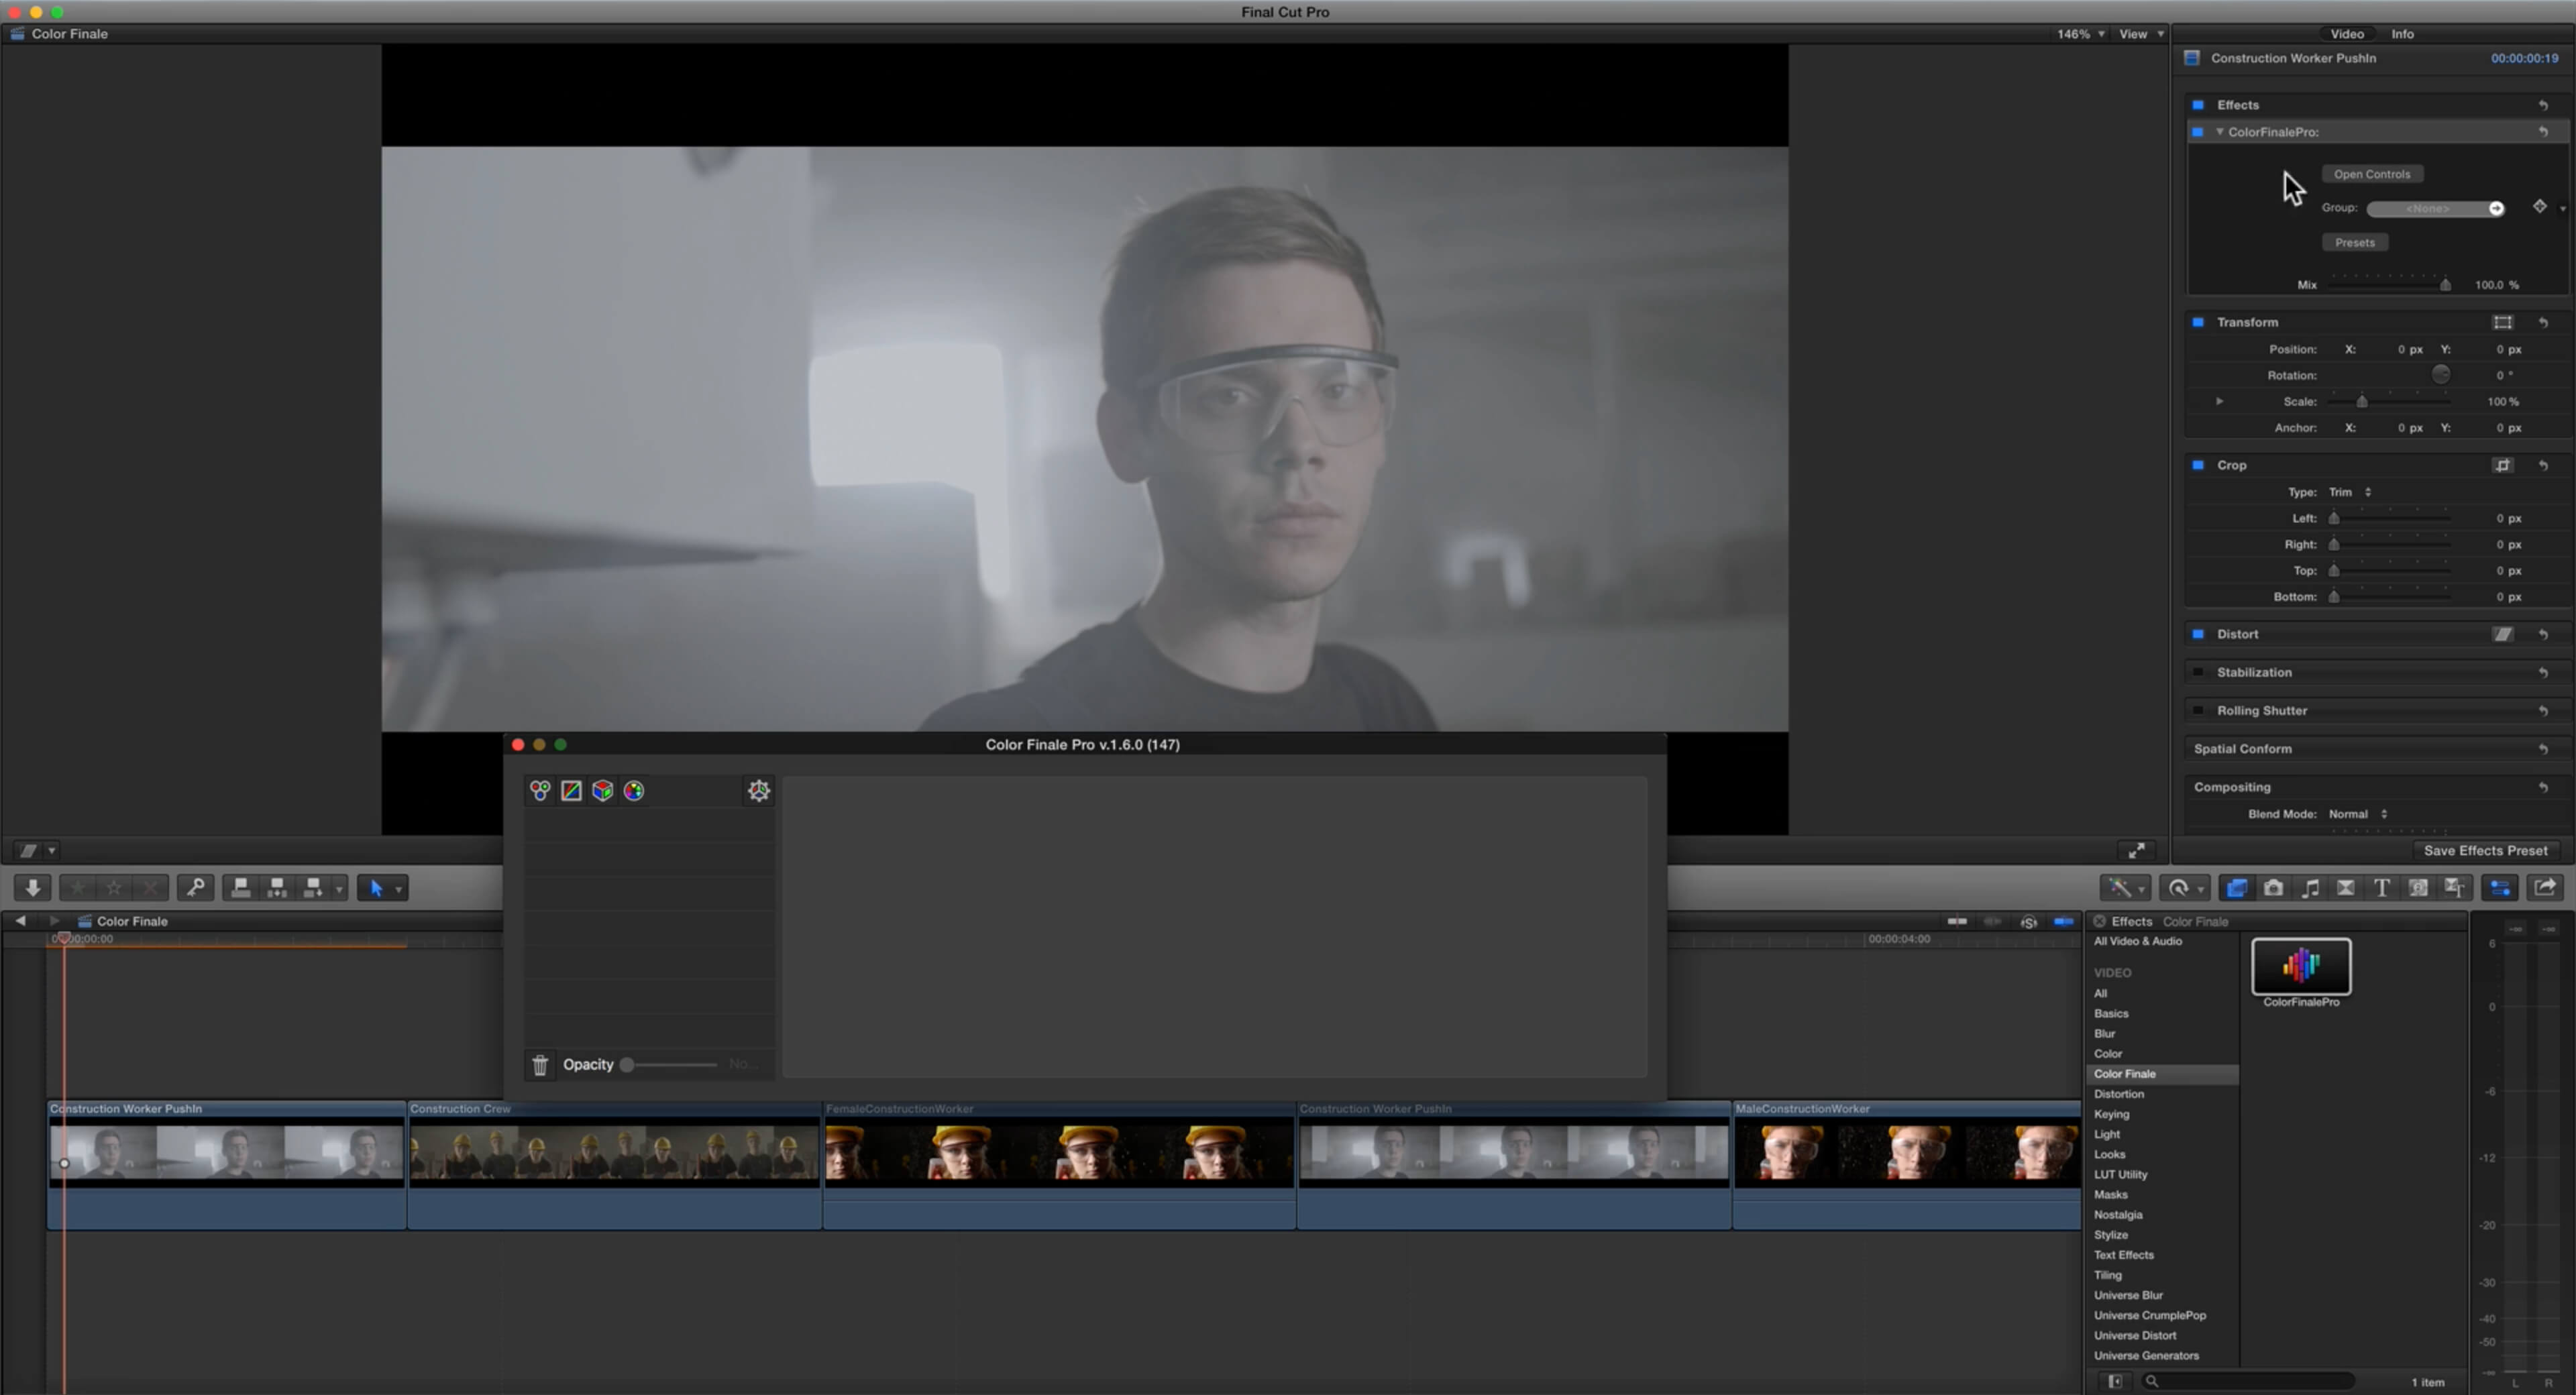Add a keyframe for the Group parameter

click(2540, 207)
